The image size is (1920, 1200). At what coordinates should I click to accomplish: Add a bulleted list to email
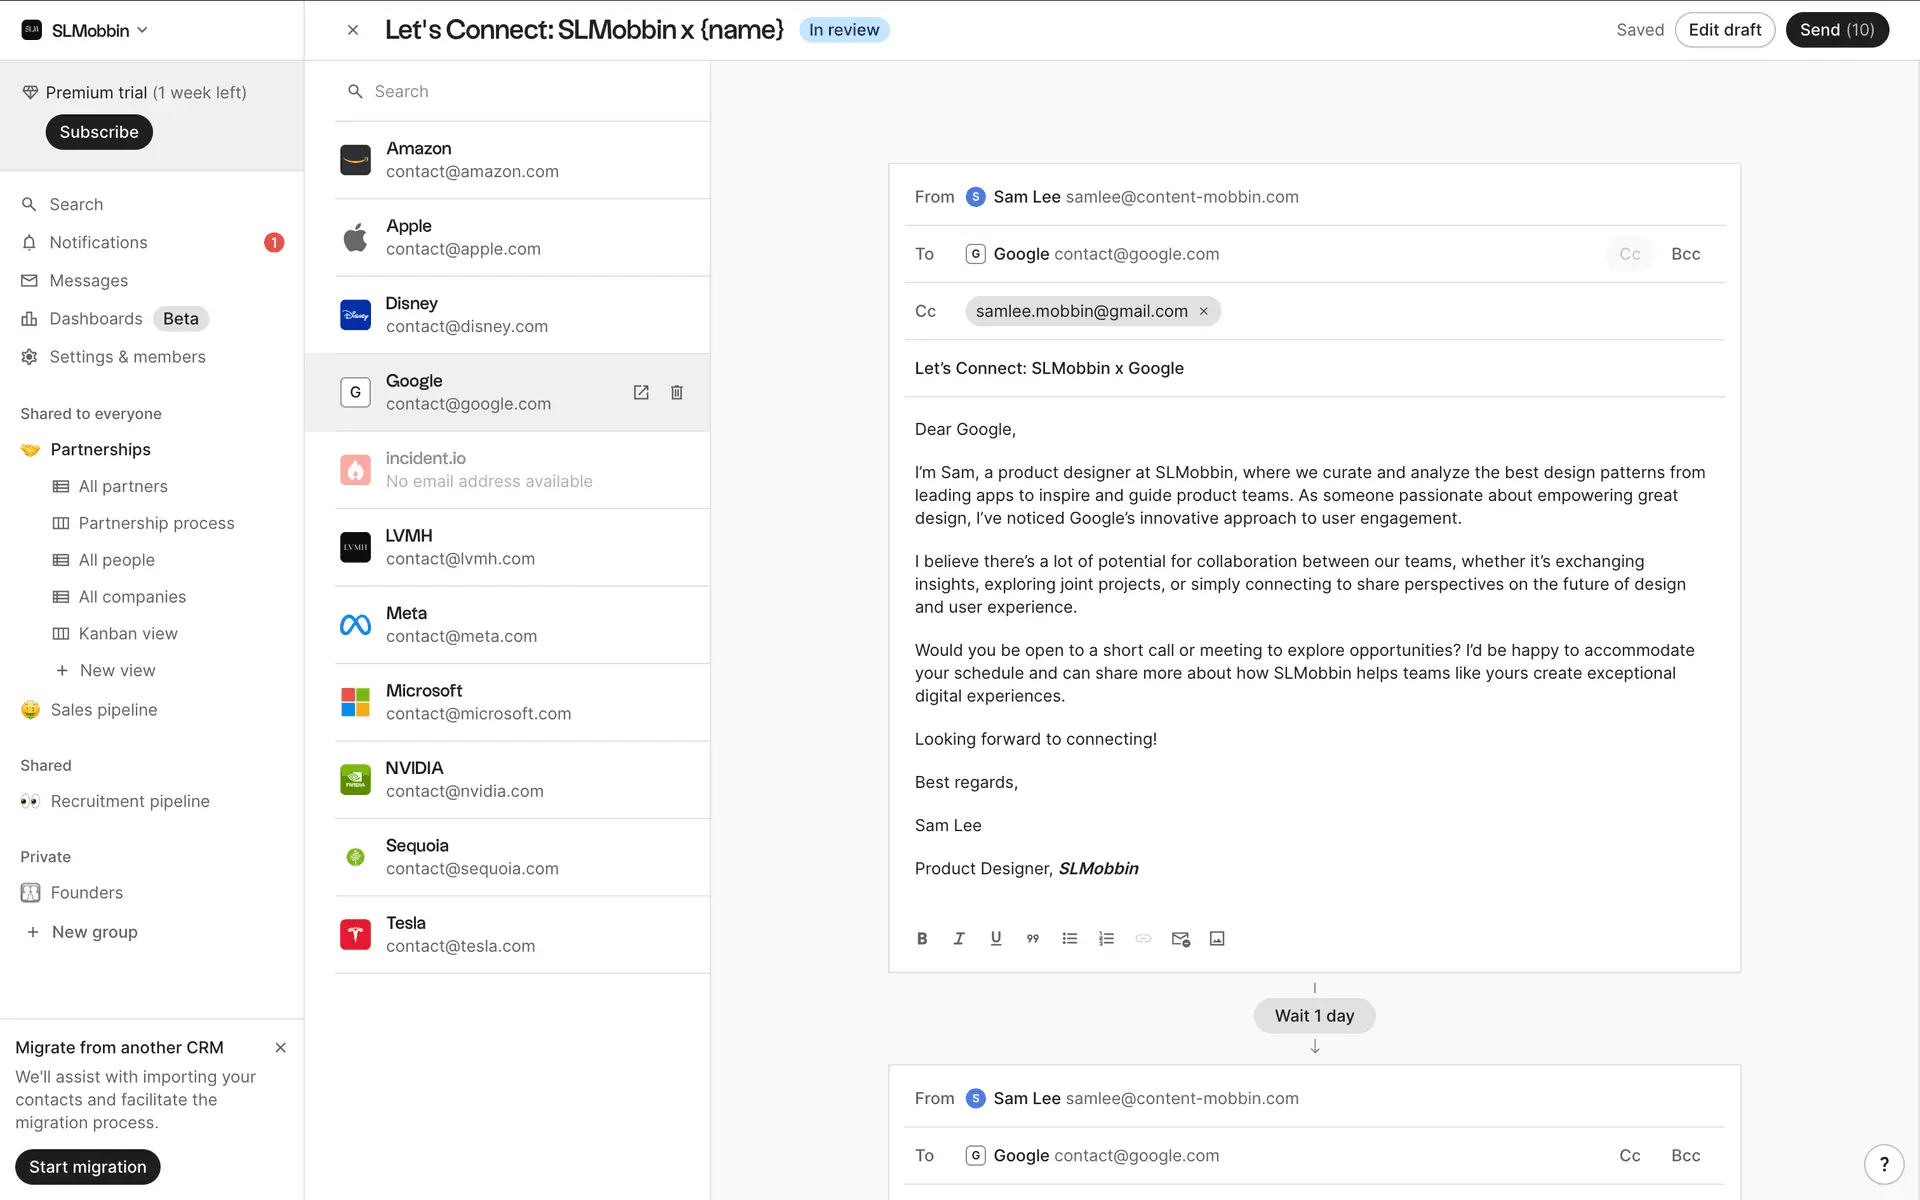[1070, 938]
